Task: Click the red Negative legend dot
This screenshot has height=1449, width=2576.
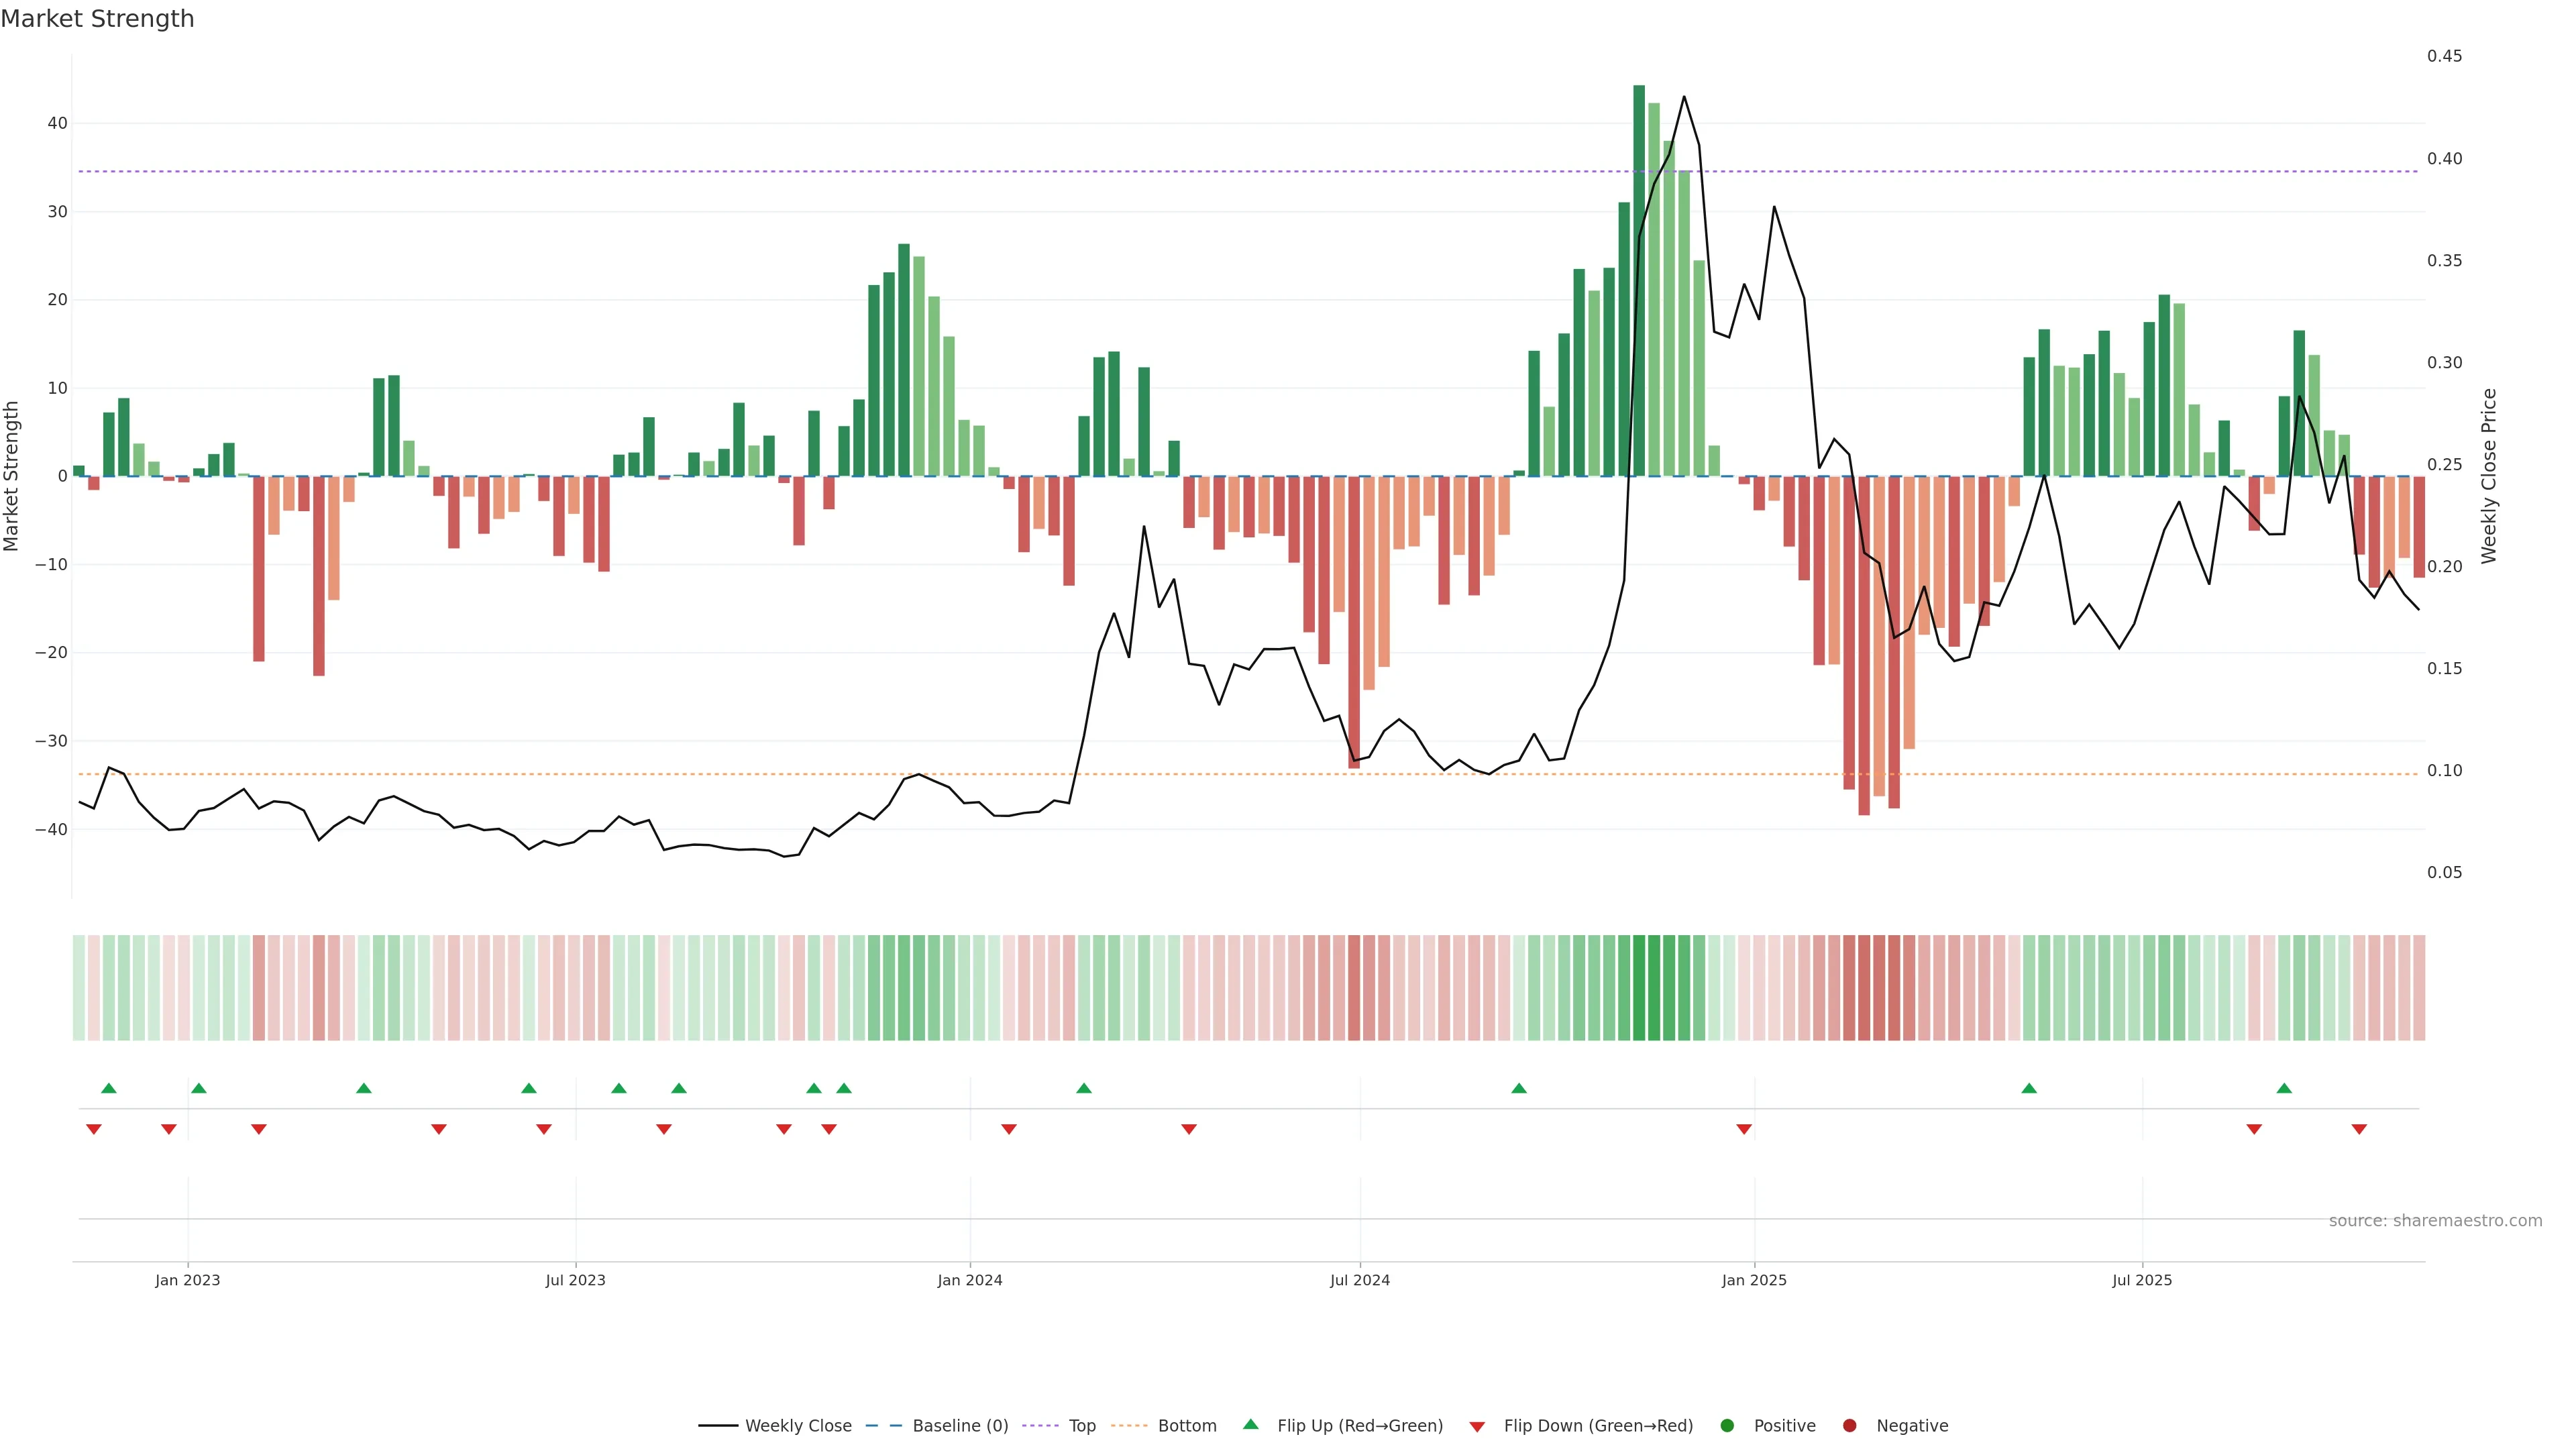Action: 1849,1425
